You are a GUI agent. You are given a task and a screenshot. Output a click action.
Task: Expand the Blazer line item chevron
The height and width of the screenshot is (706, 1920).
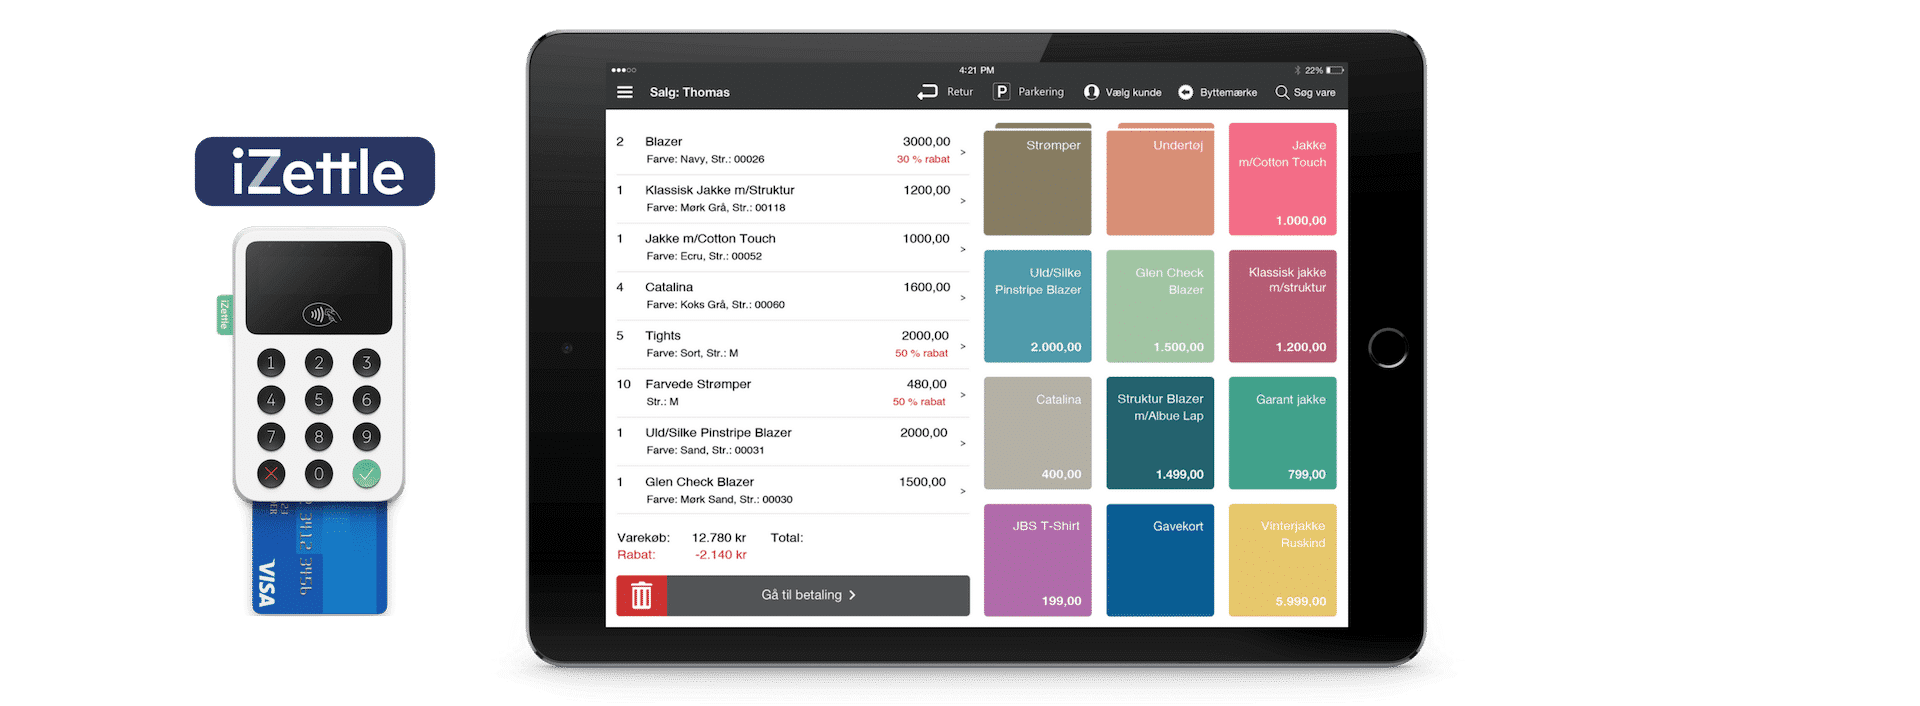point(963,152)
